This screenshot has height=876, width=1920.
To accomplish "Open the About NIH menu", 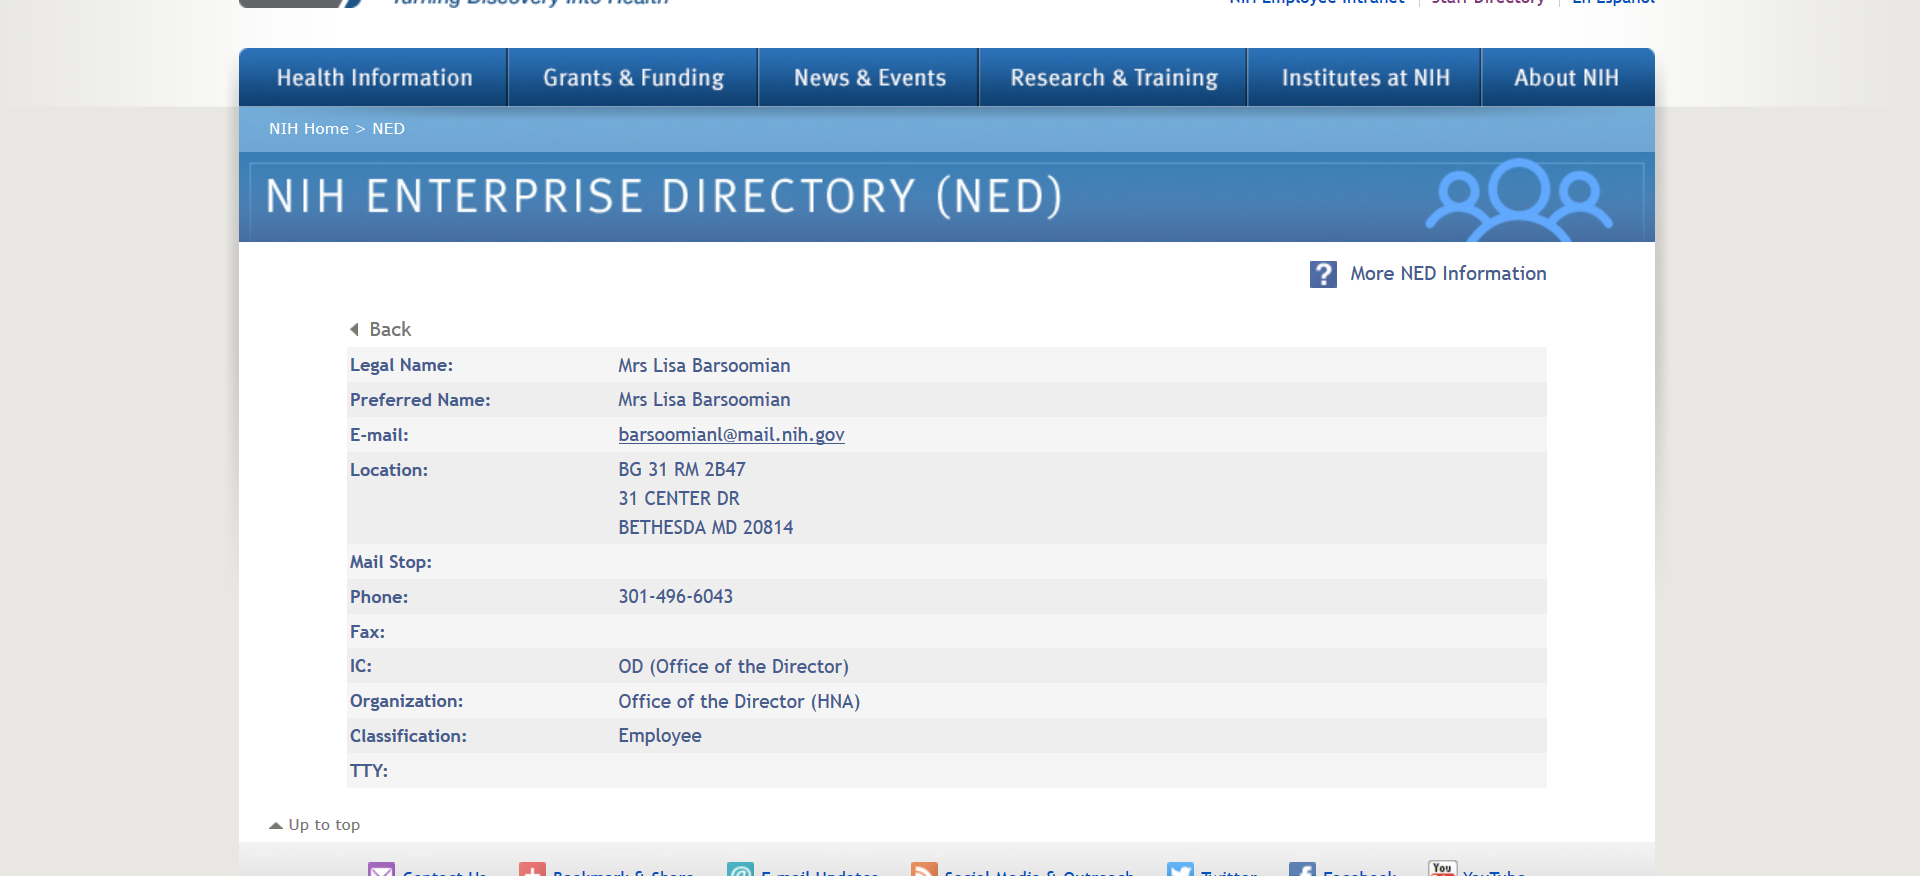I will click(x=1566, y=78).
